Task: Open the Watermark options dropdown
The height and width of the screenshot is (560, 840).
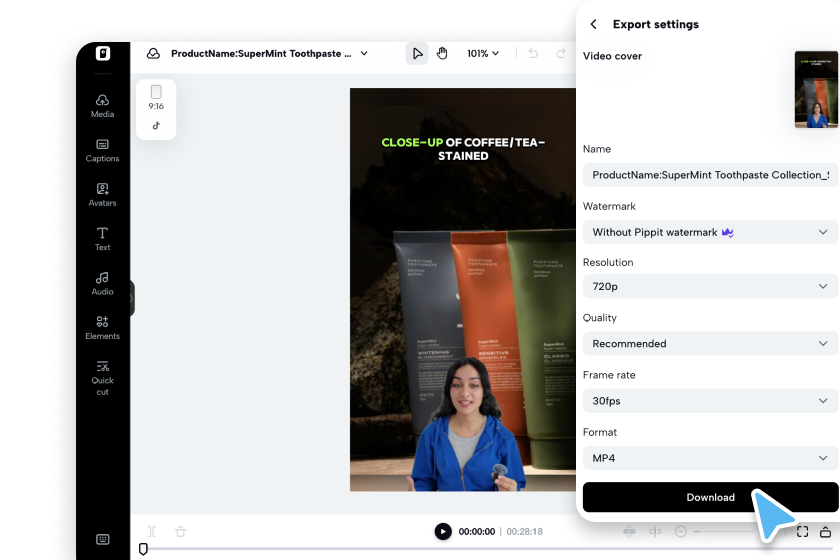Action: (x=710, y=232)
